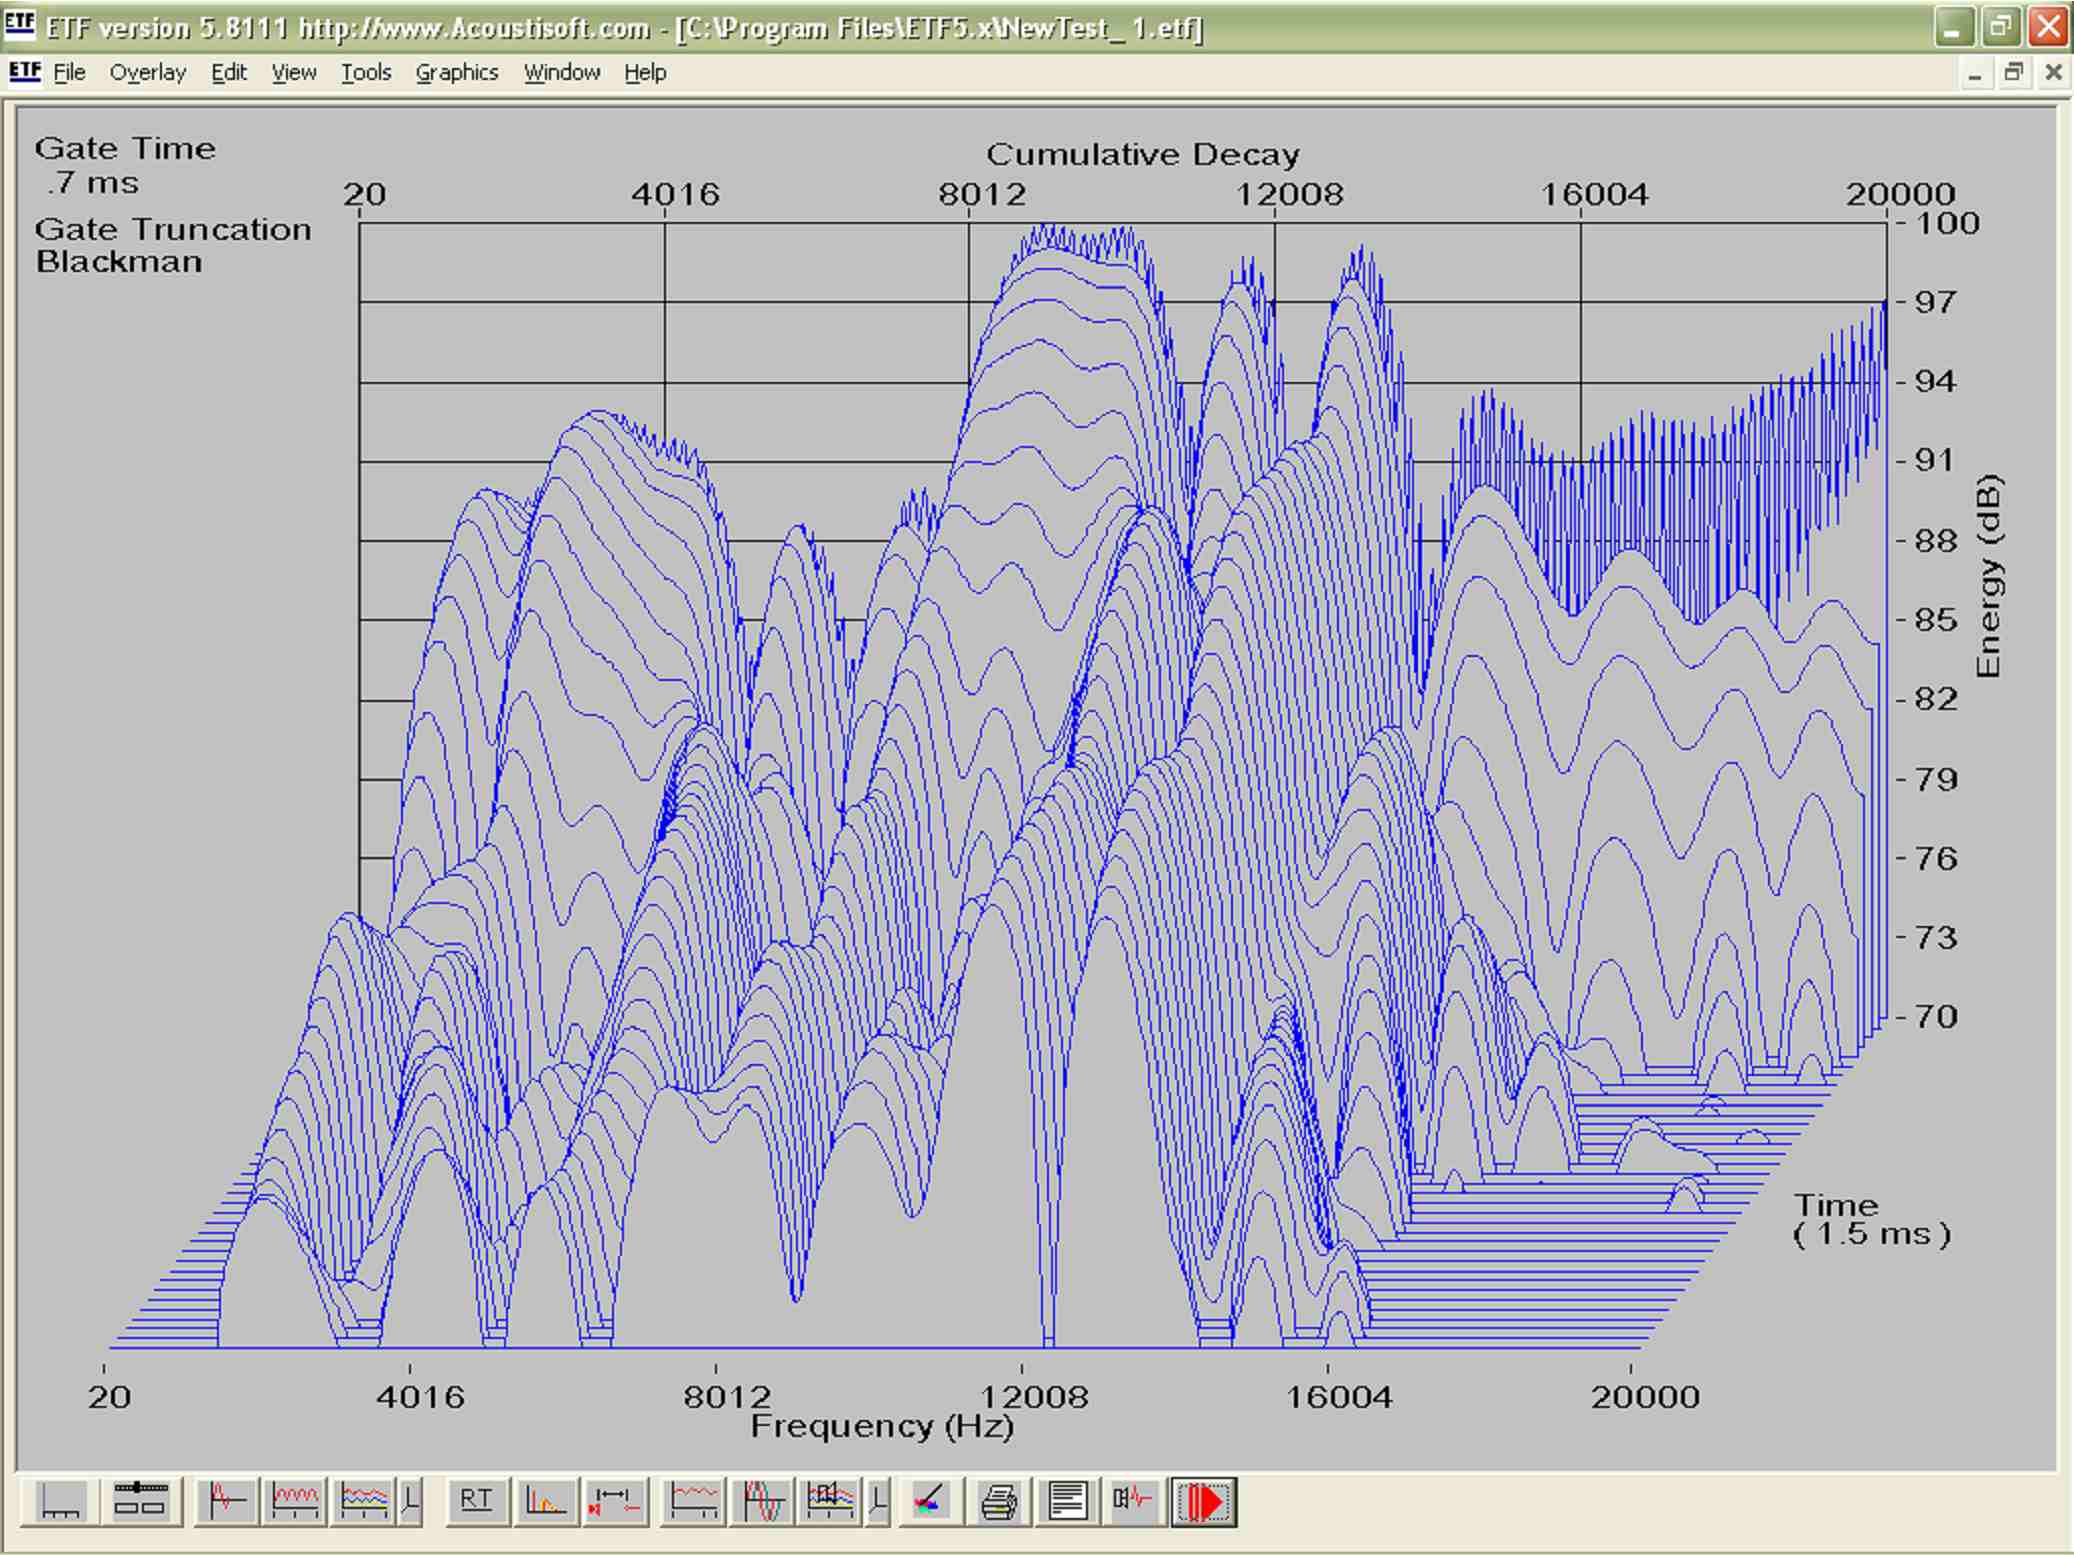
Task: Click the distance measurement arrows icon
Action: [613, 1501]
